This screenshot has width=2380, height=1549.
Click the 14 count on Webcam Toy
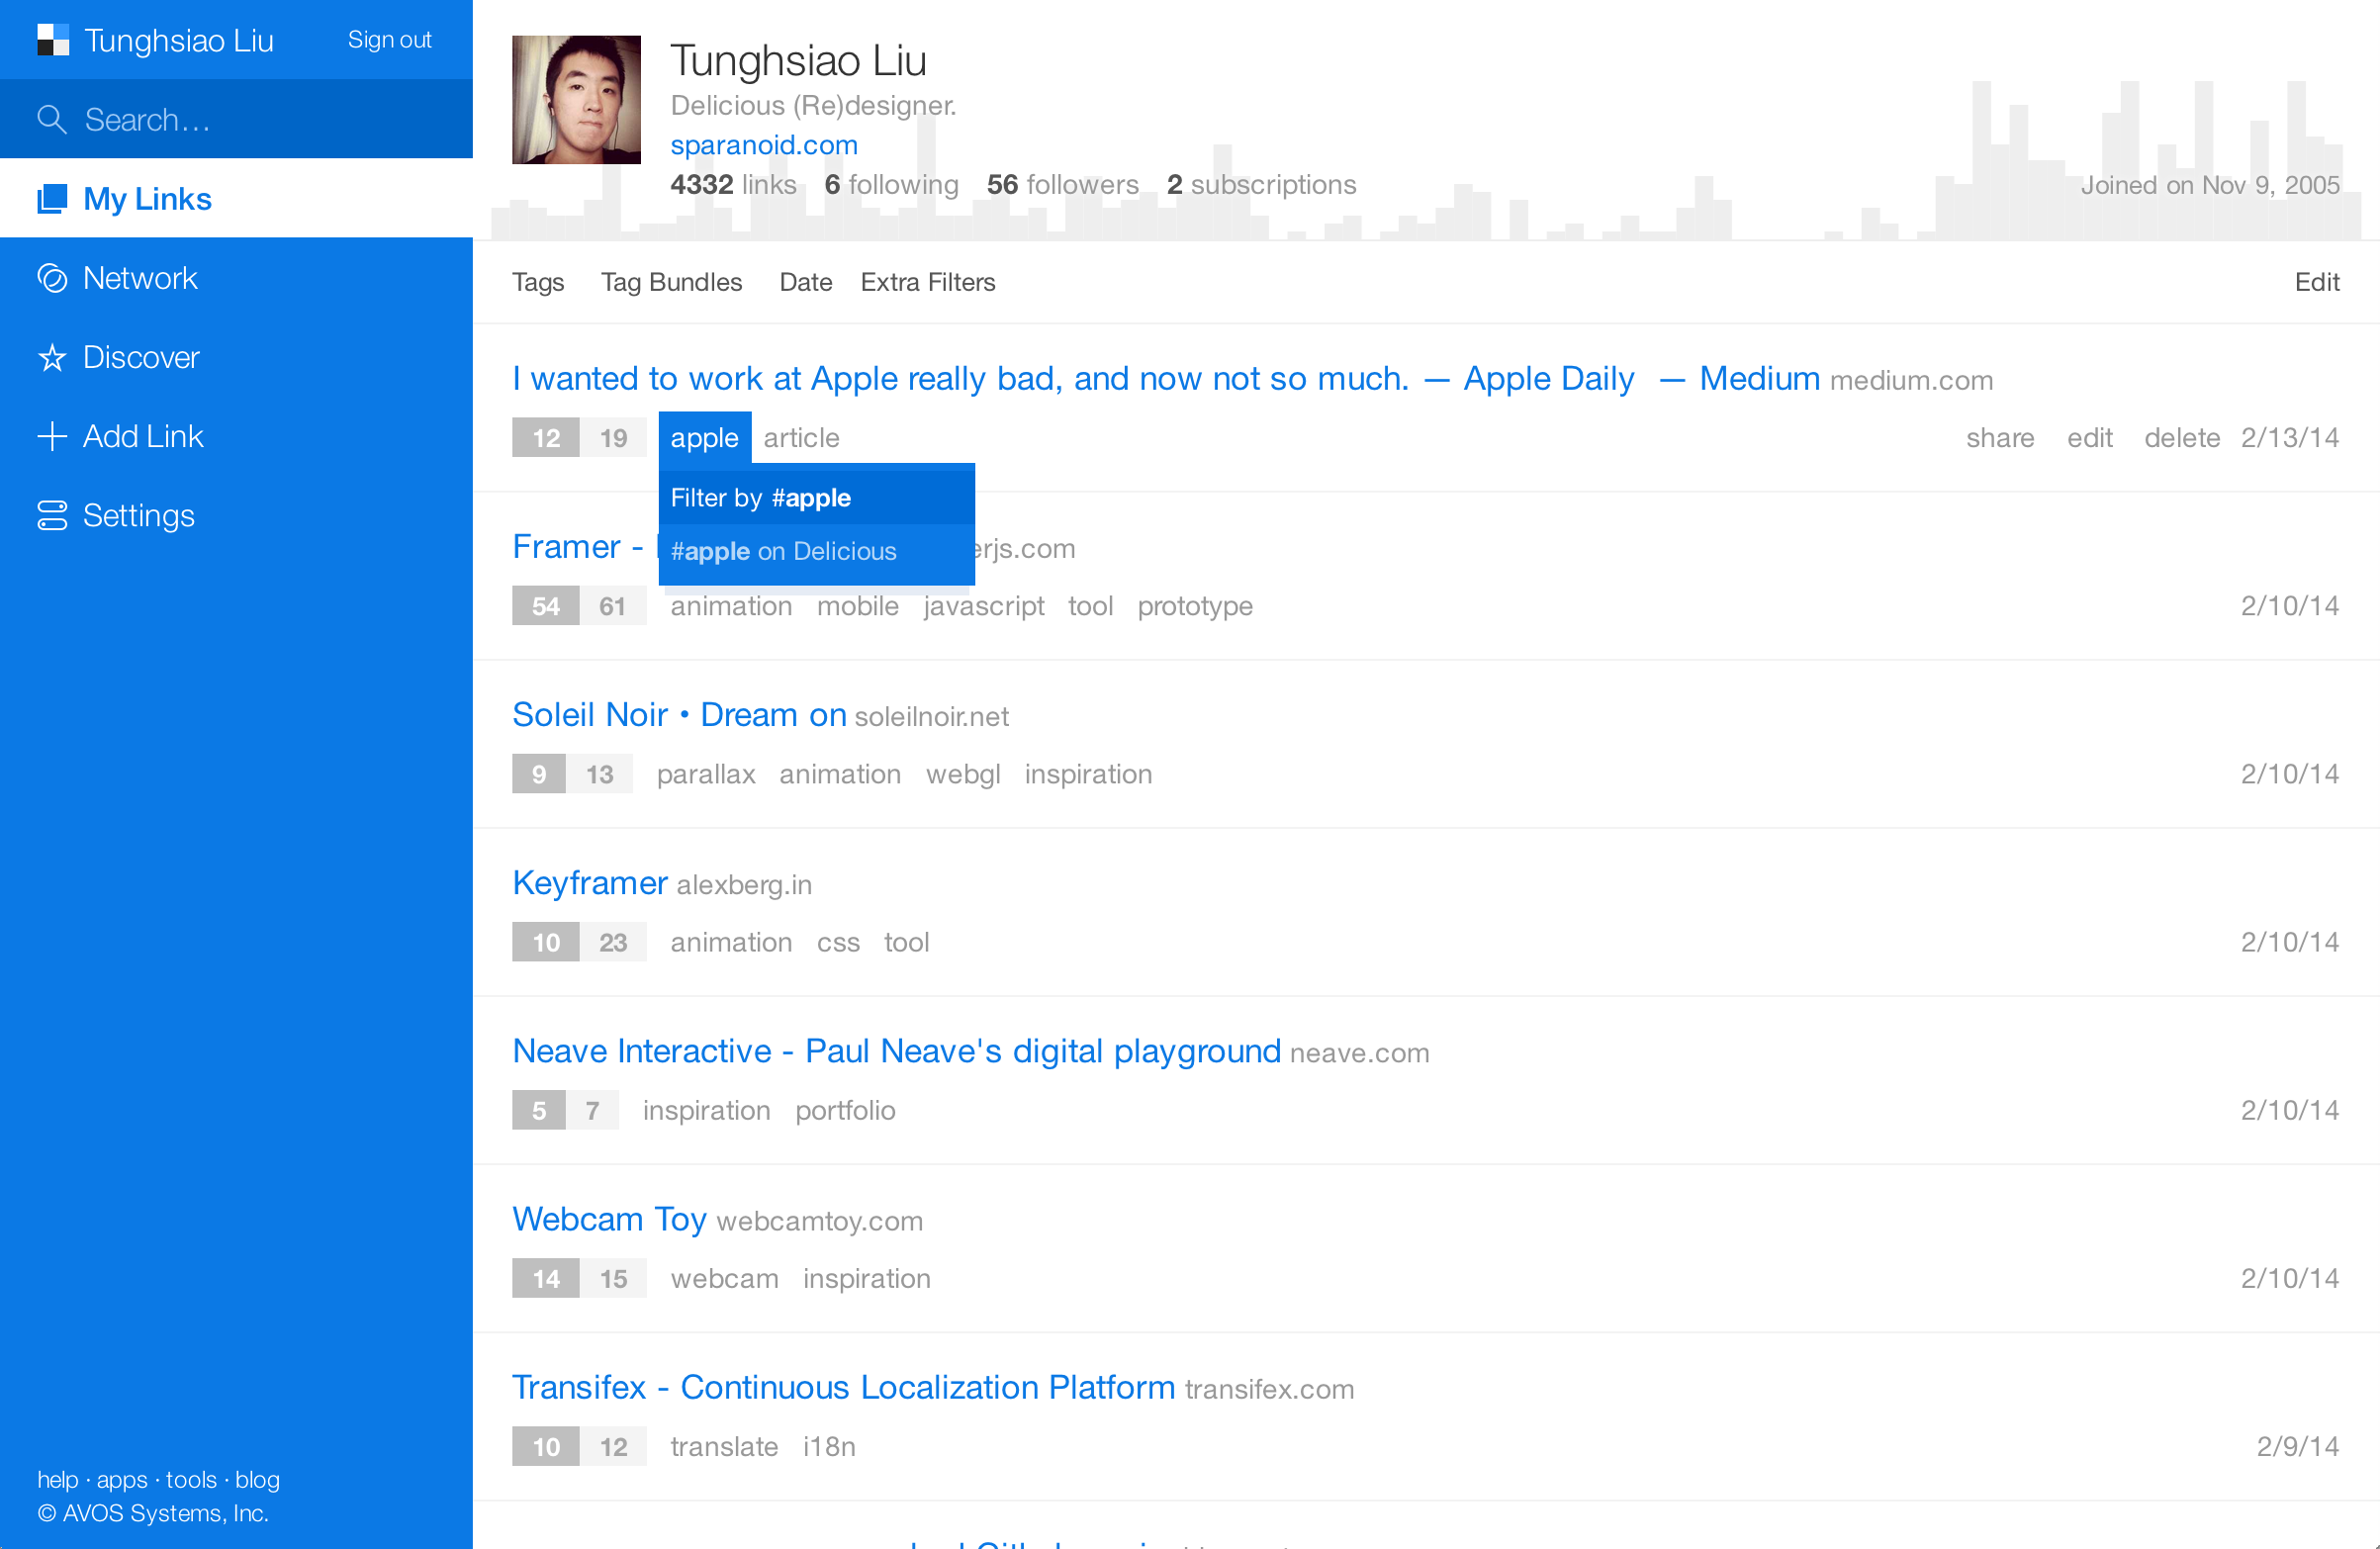(x=546, y=1278)
